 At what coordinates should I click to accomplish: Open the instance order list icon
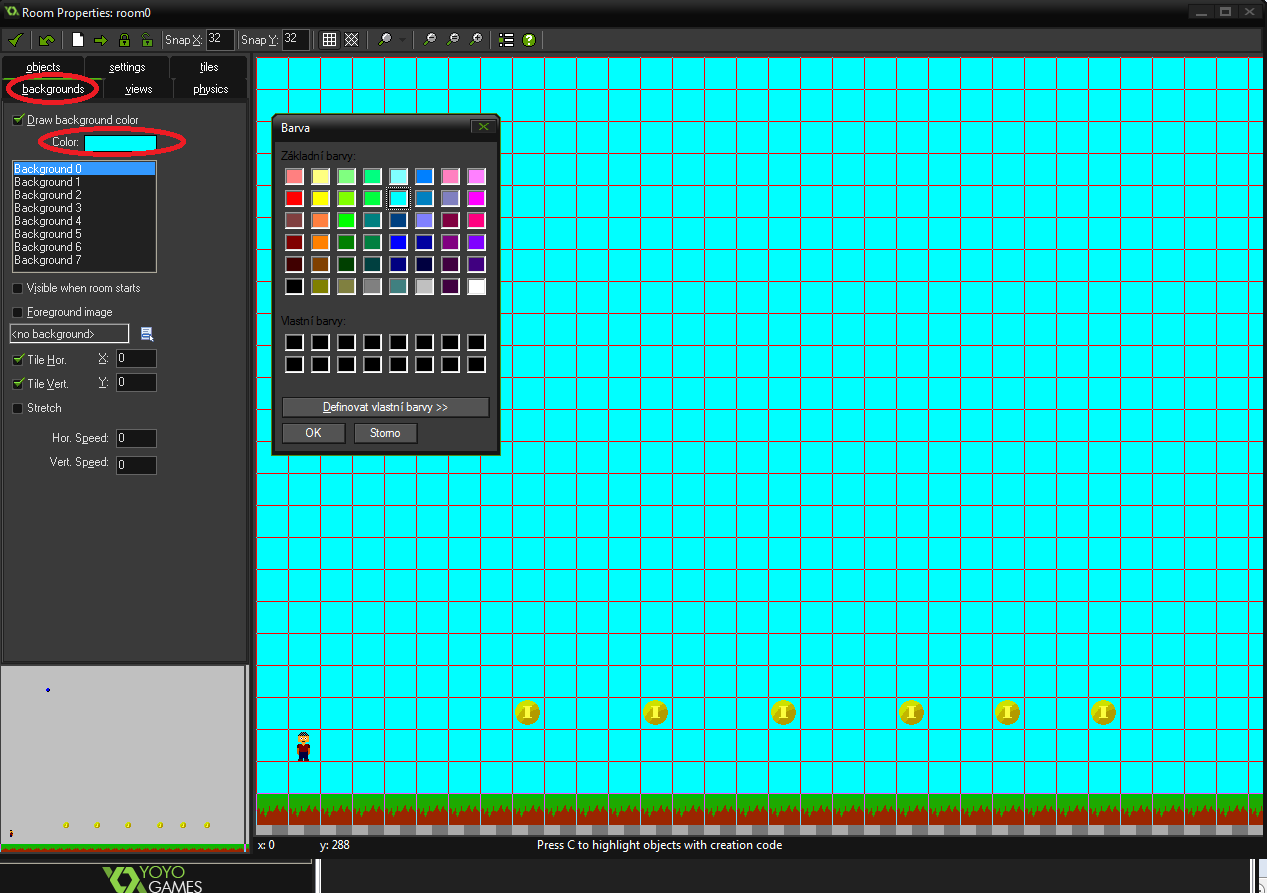(x=506, y=40)
